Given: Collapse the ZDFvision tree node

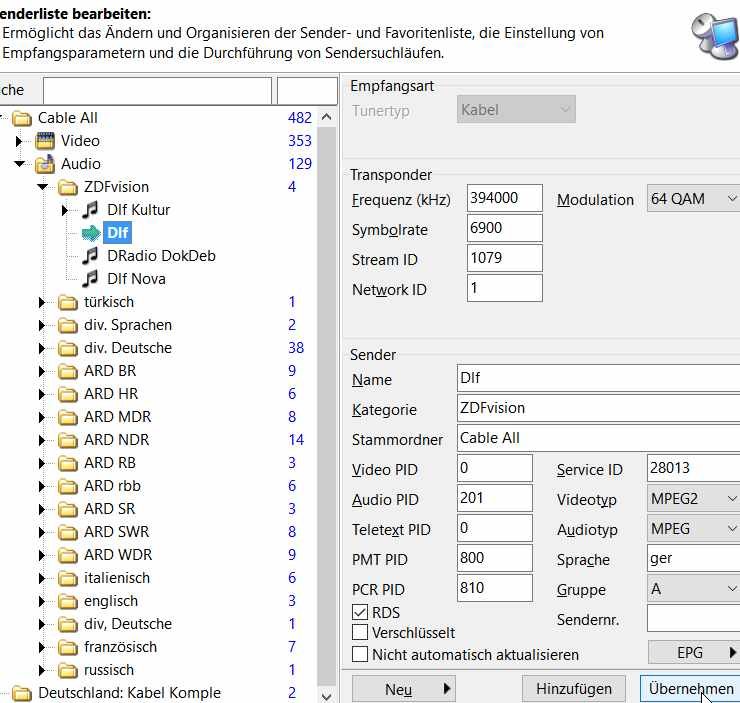Looking at the screenshot, I should pyautogui.click(x=42, y=187).
